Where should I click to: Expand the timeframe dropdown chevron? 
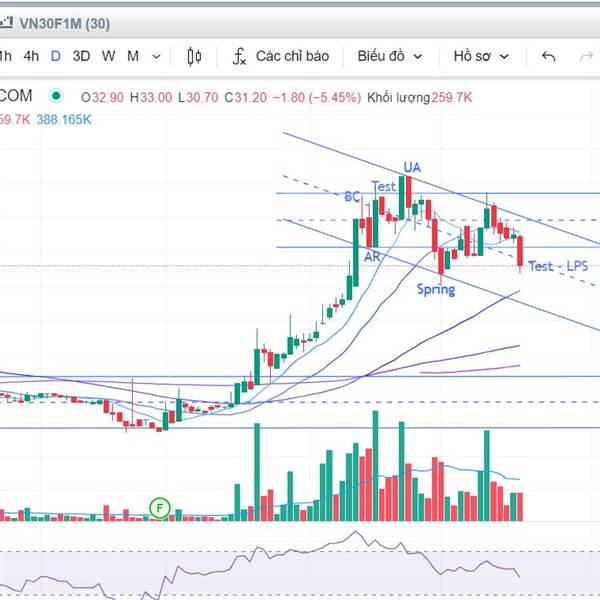click(156, 57)
